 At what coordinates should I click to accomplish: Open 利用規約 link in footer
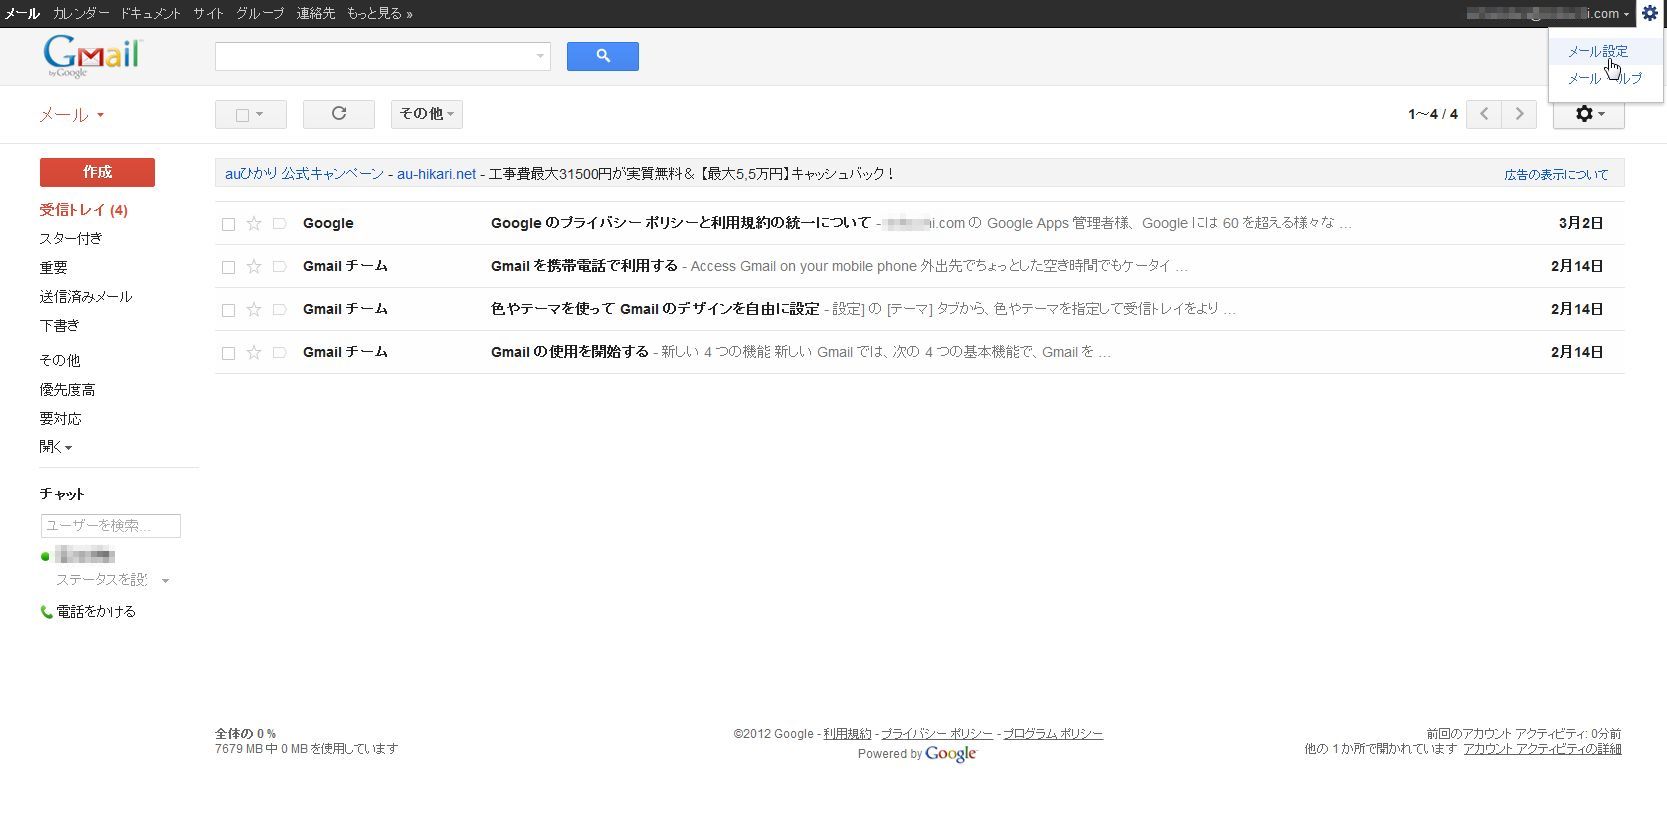tap(847, 734)
